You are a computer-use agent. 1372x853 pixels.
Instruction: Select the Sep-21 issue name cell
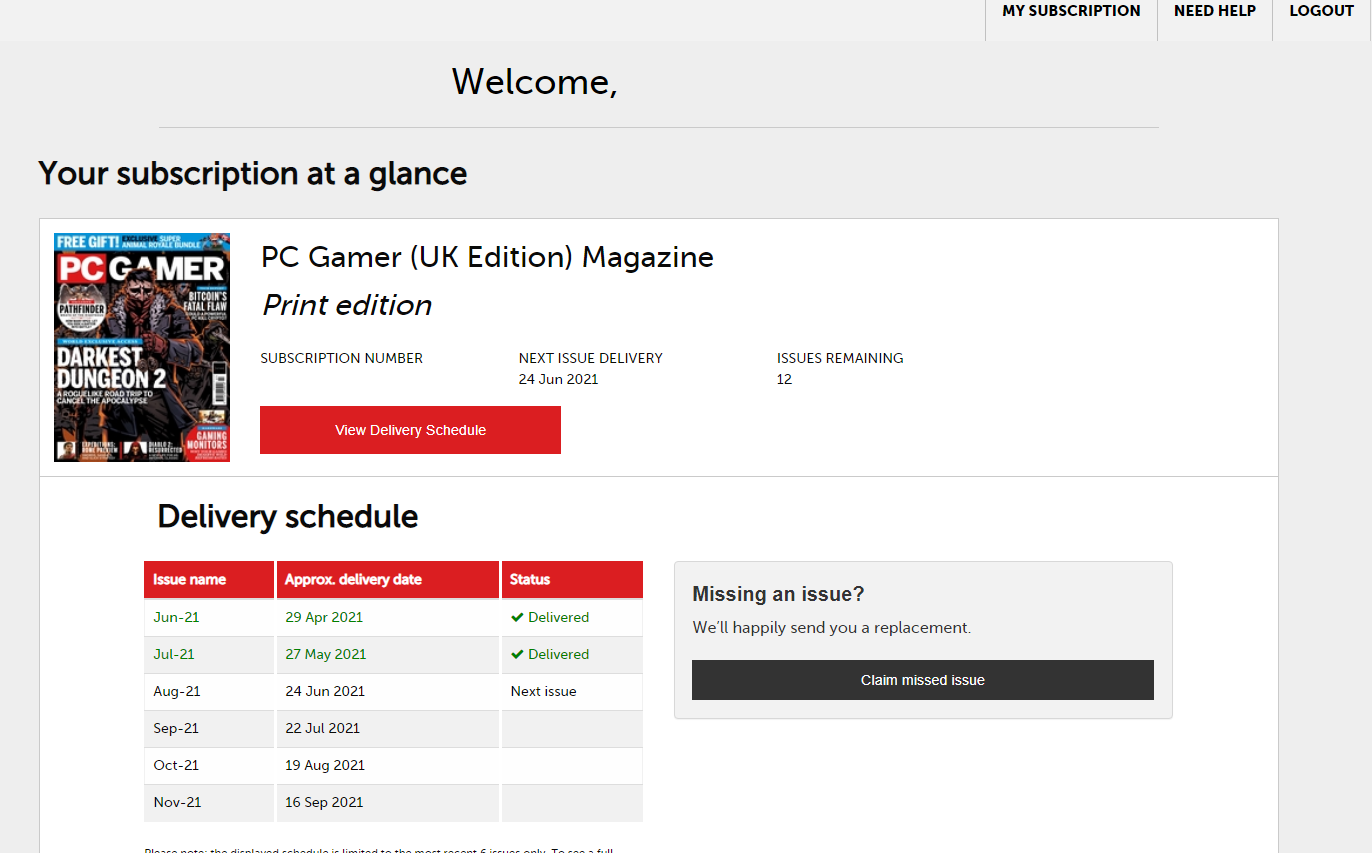[x=209, y=728]
